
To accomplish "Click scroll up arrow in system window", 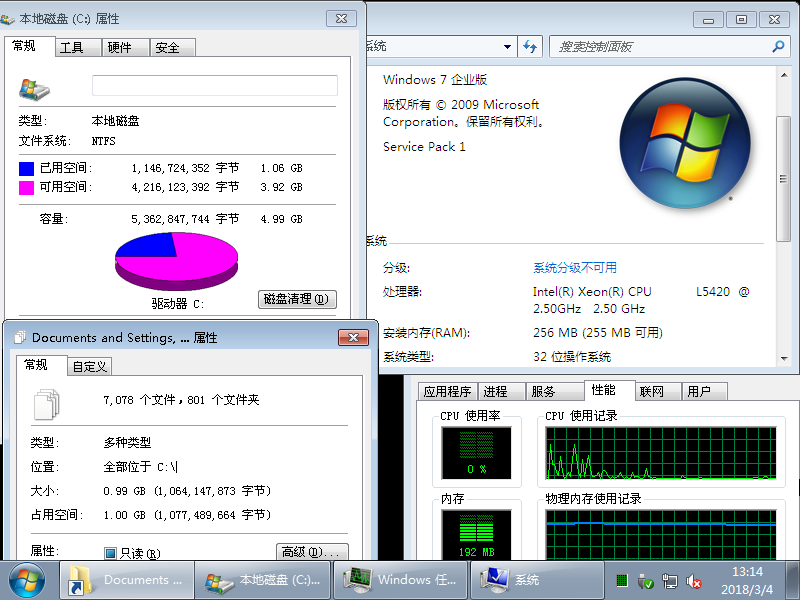I will coord(784,76).
